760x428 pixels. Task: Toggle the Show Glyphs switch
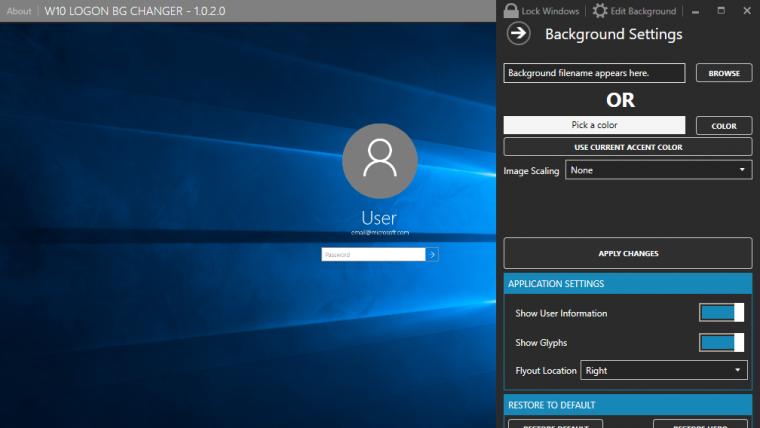tap(721, 343)
